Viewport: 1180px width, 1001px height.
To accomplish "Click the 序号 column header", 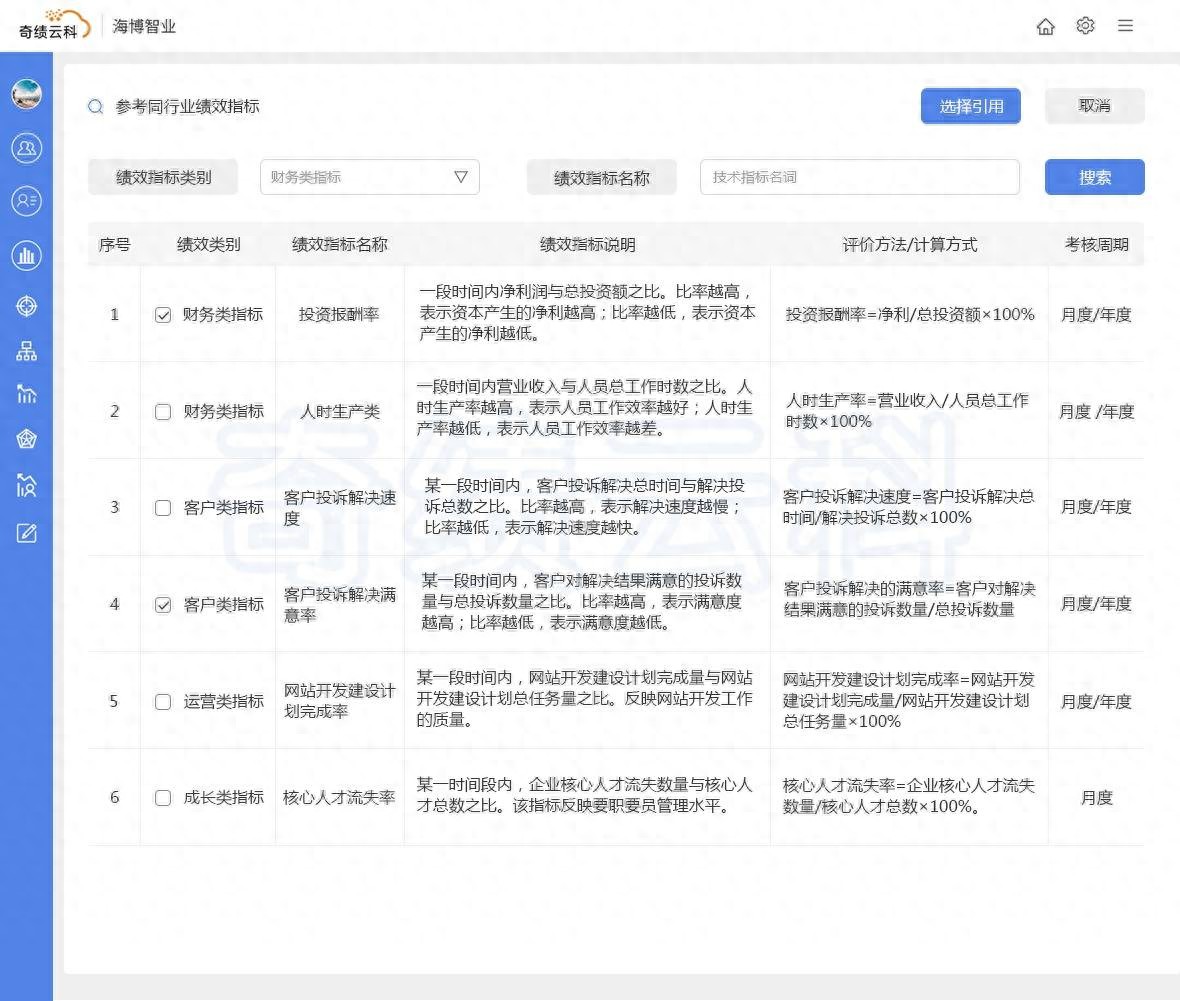I will [x=114, y=245].
